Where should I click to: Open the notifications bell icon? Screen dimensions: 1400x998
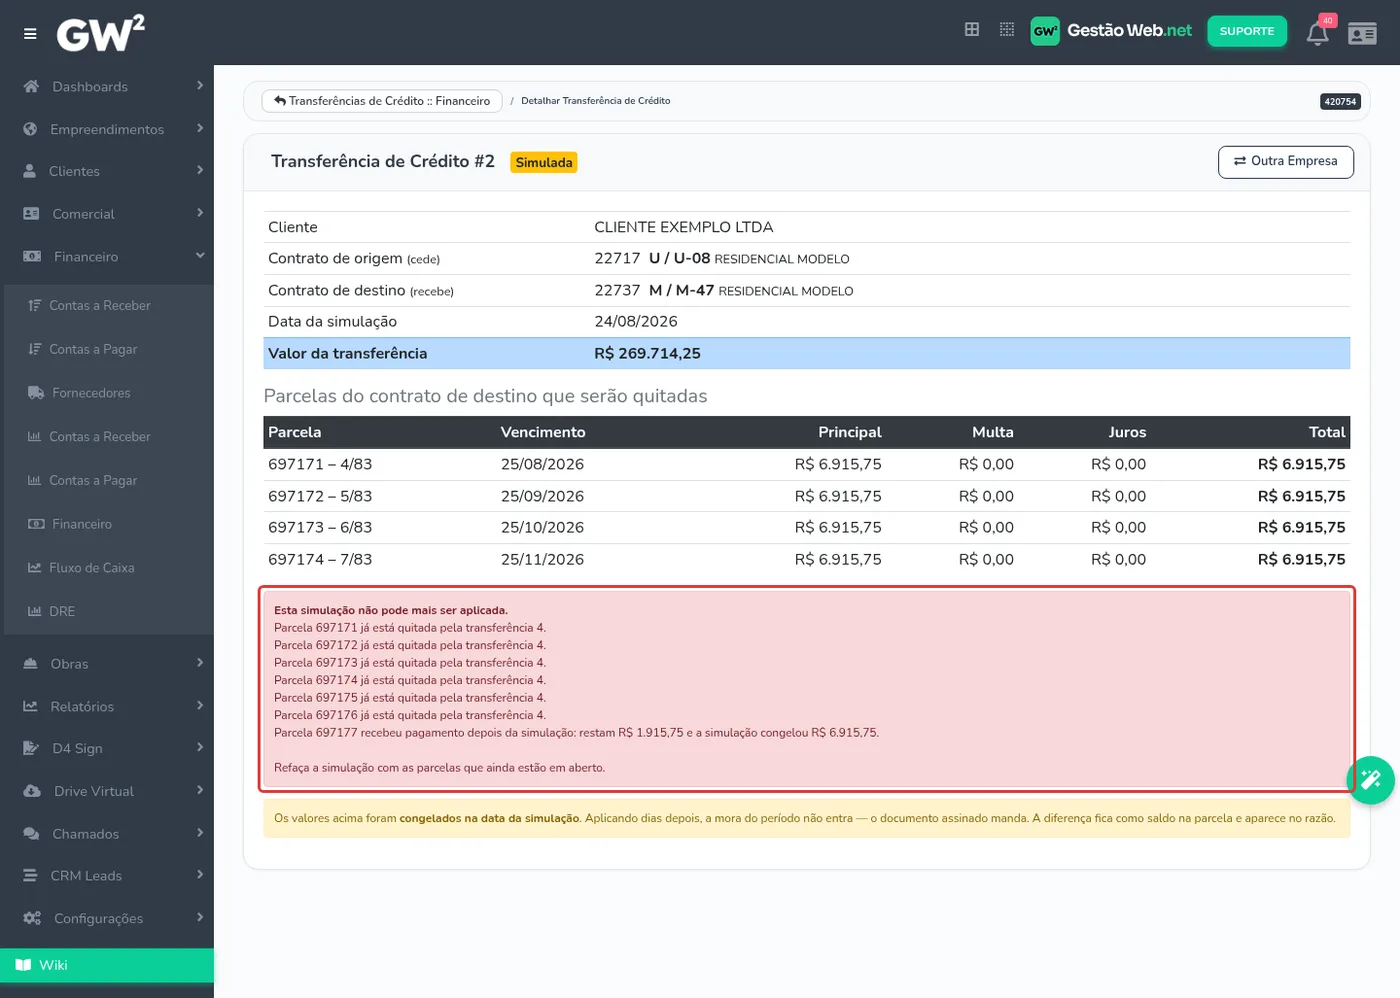click(x=1318, y=33)
